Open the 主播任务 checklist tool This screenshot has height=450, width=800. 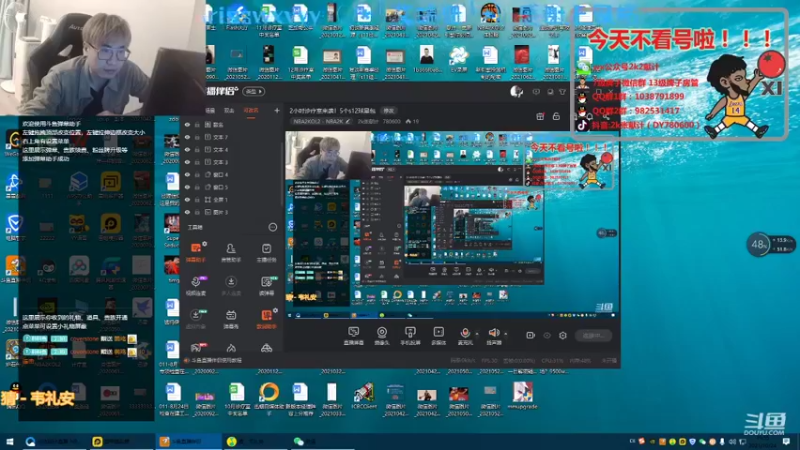(x=266, y=252)
